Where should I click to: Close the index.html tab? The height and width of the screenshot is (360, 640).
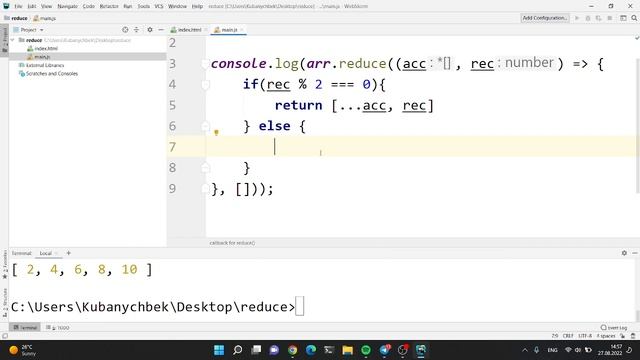coord(206,30)
